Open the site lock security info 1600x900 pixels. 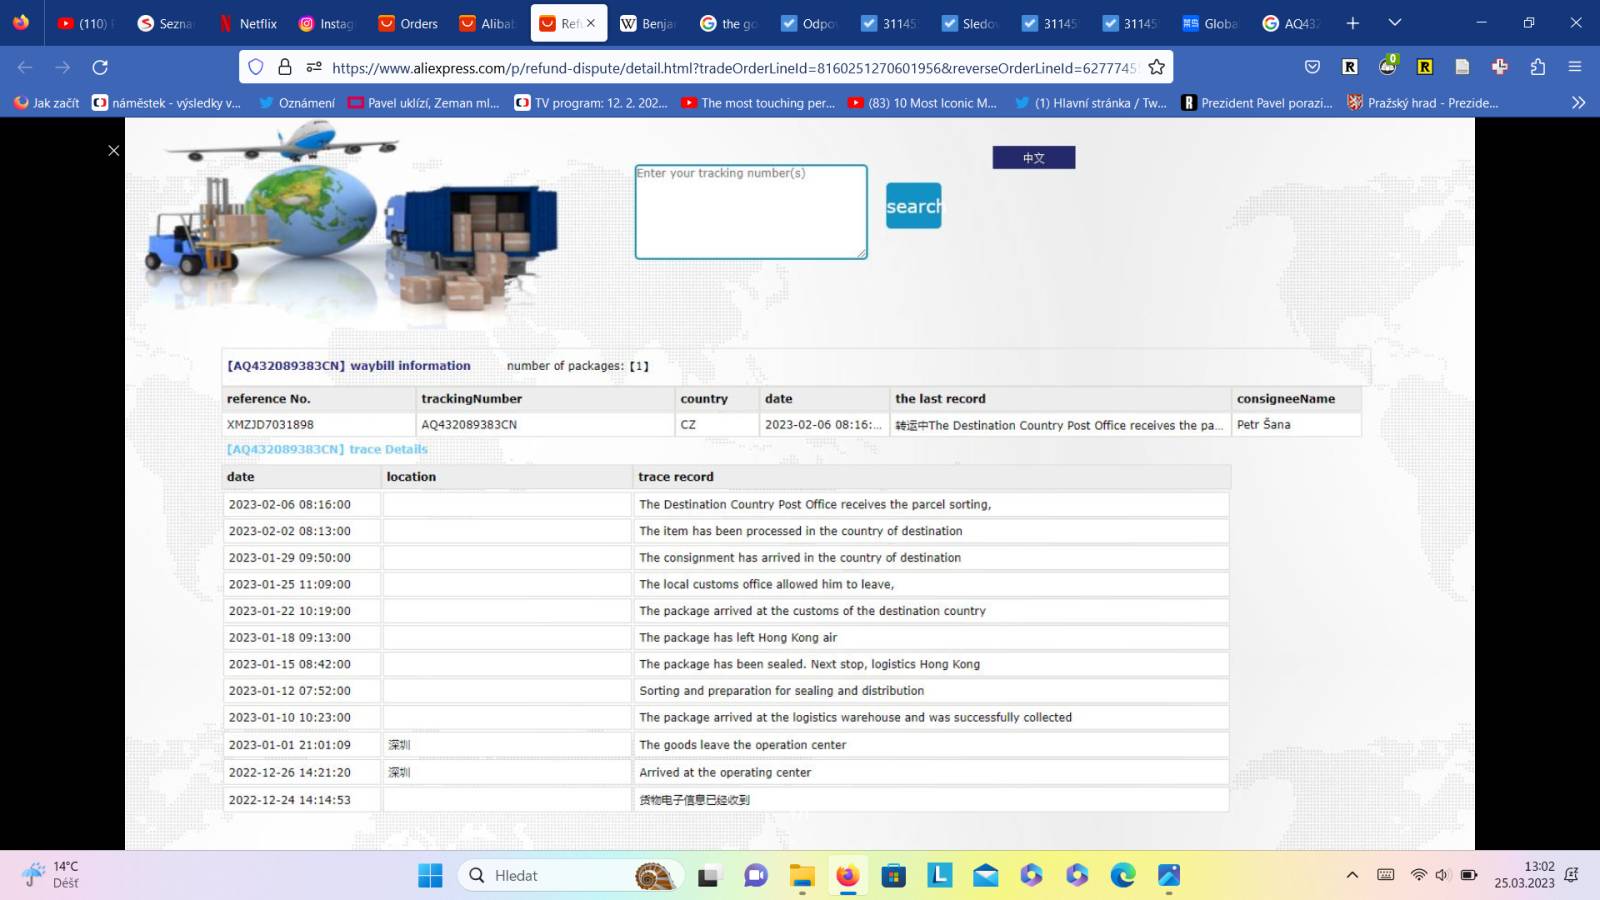pos(285,67)
